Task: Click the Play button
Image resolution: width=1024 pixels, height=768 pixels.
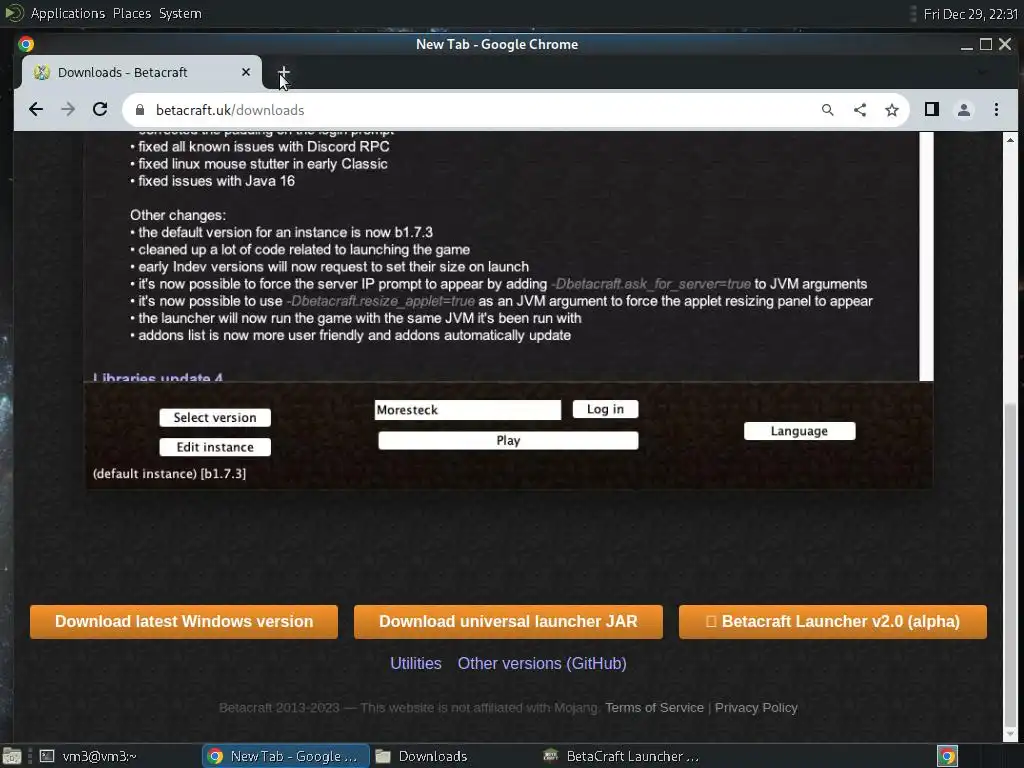Action: [508, 441]
